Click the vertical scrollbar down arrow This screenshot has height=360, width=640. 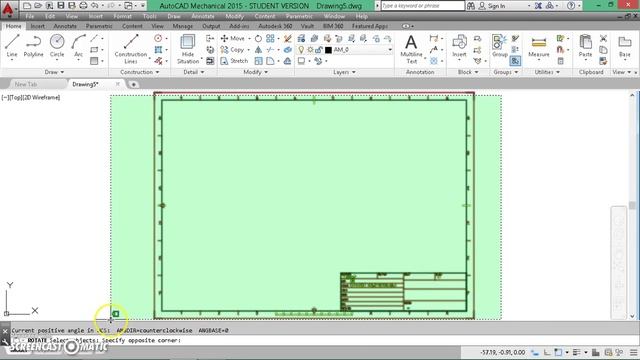coord(632,316)
